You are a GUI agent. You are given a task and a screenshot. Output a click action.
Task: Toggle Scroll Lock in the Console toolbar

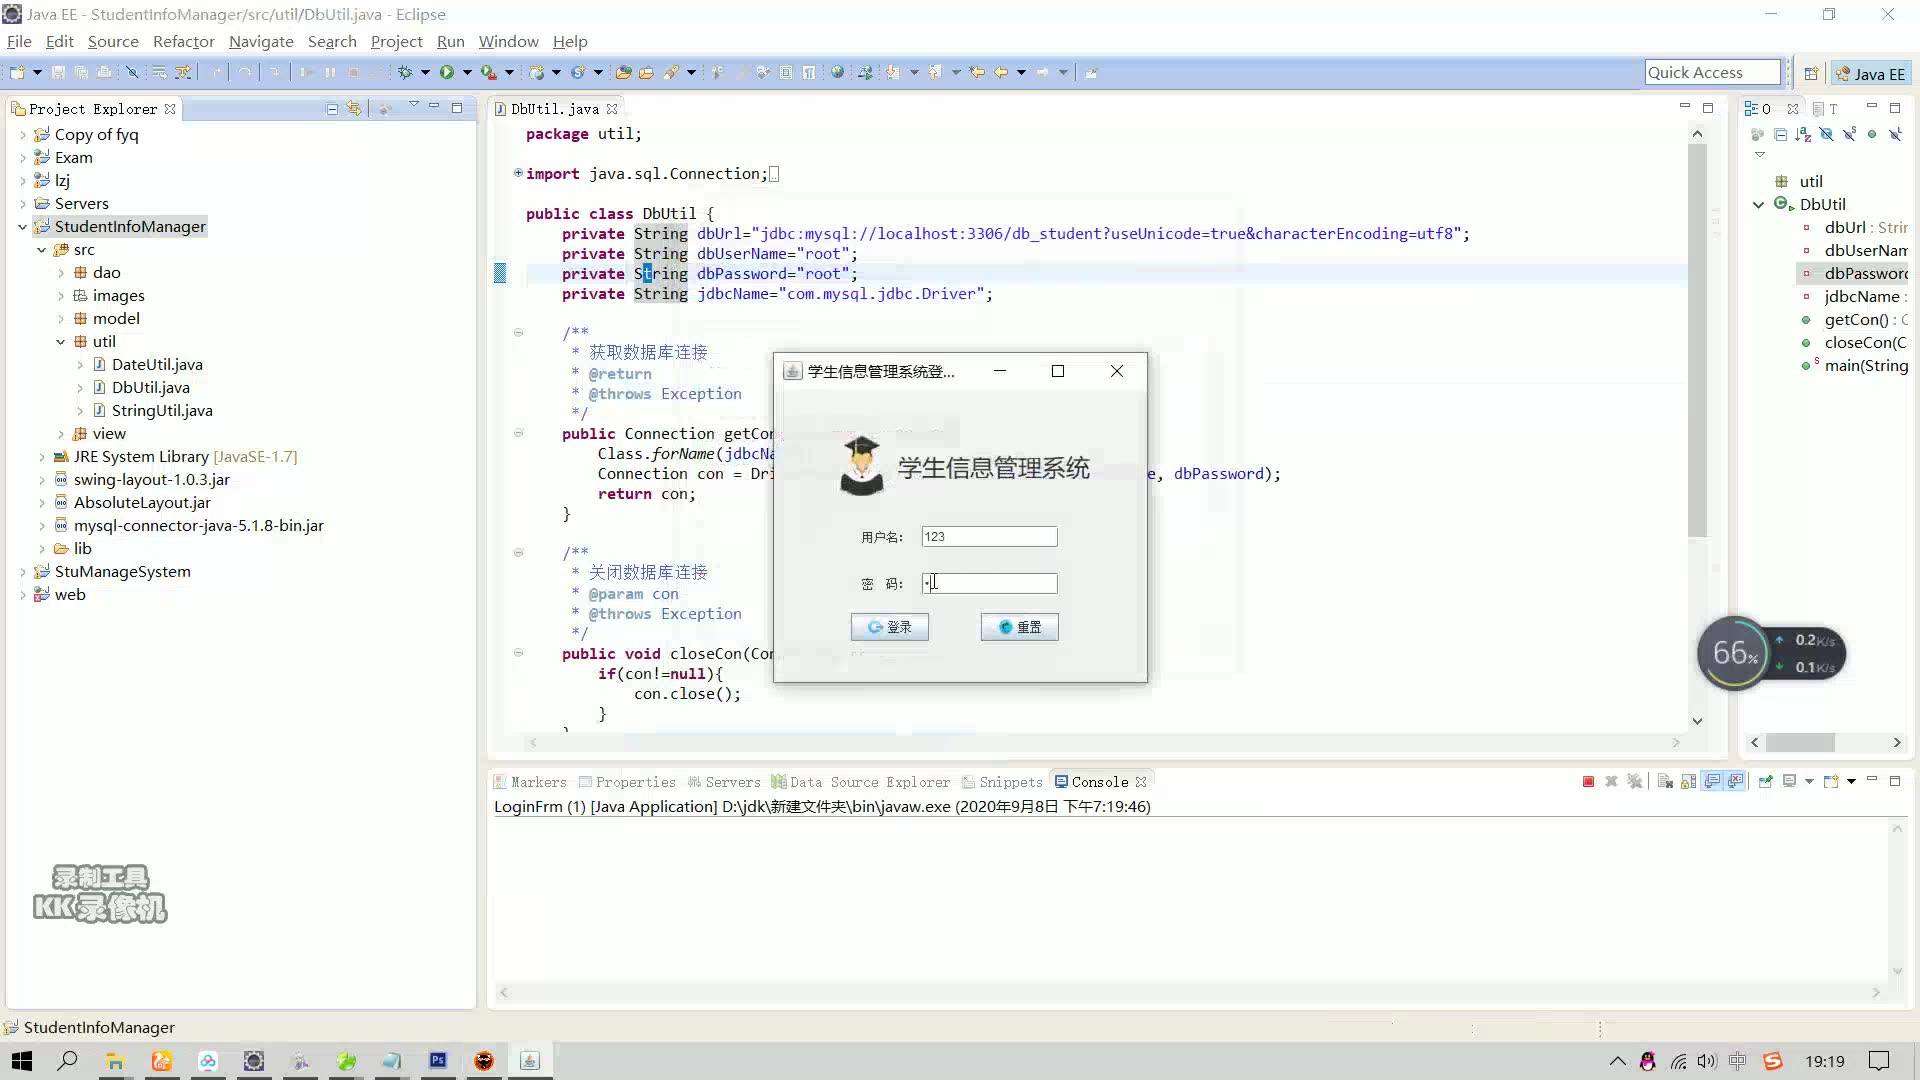click(1688, 781)
